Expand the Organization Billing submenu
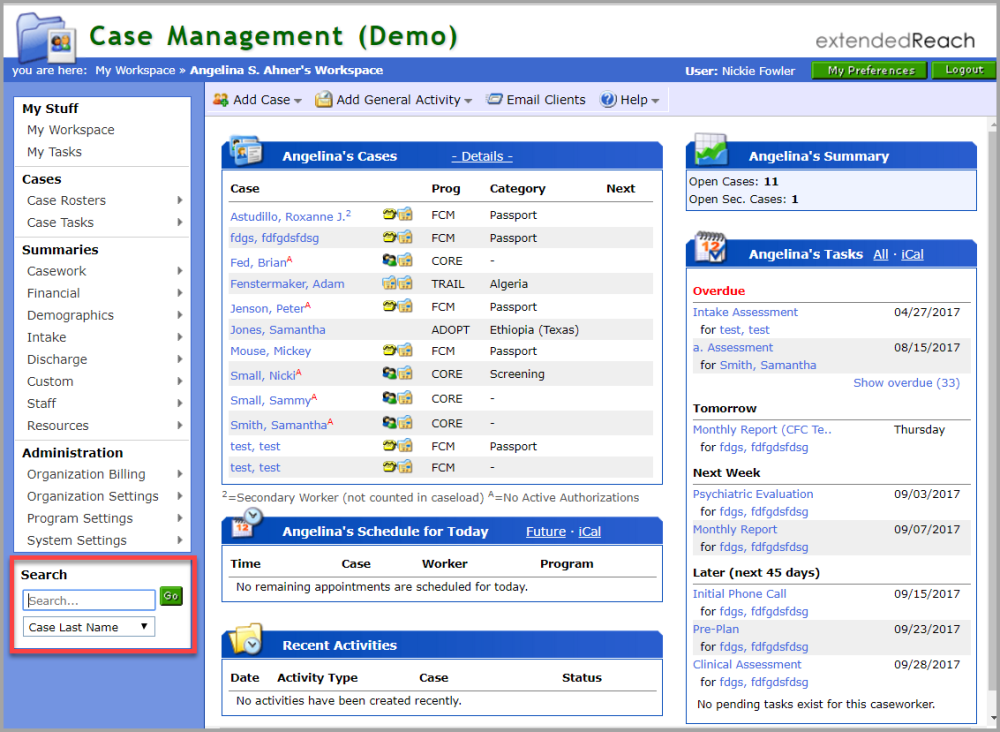This screenshot has height=732, width=1000. (180, 474)
